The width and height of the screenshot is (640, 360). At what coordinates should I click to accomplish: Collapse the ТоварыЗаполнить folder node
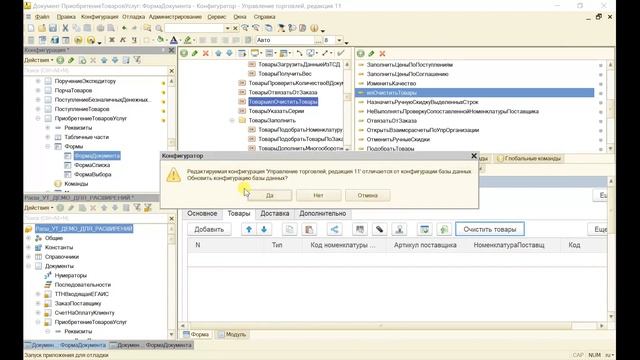[232, 120]
